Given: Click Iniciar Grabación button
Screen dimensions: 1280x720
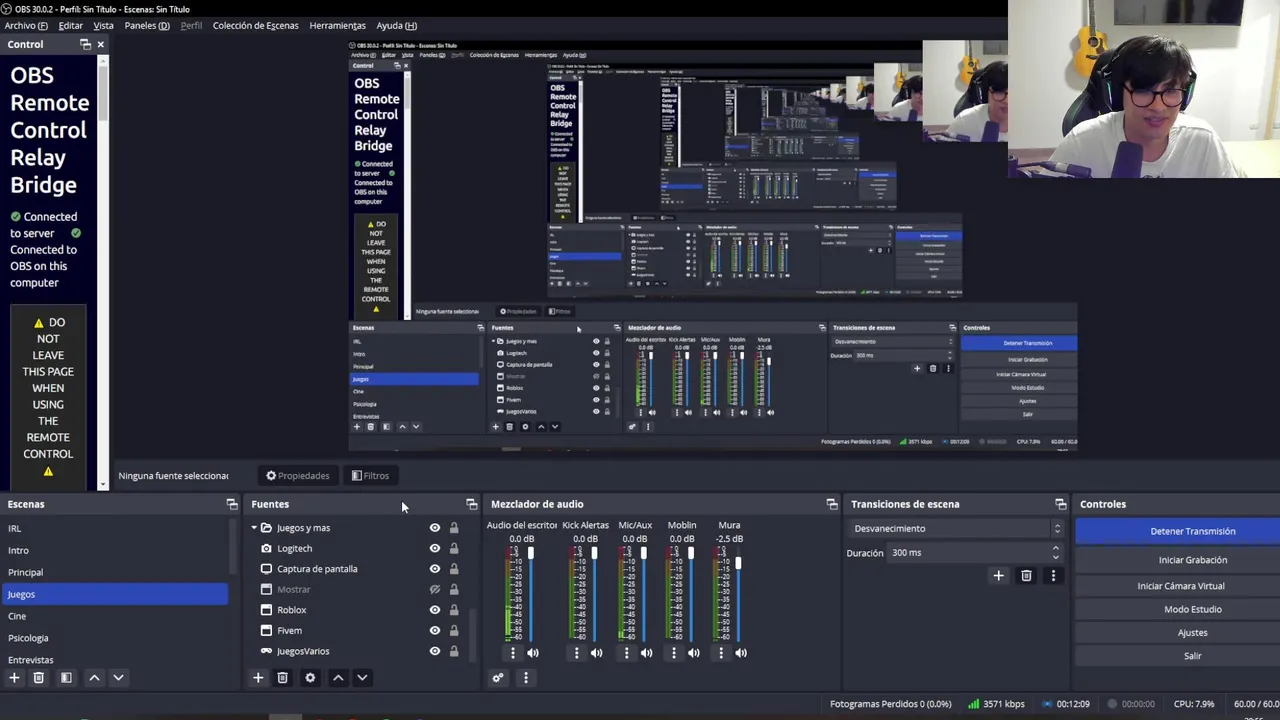Looking at the screenshot, I should [1178, 560].
